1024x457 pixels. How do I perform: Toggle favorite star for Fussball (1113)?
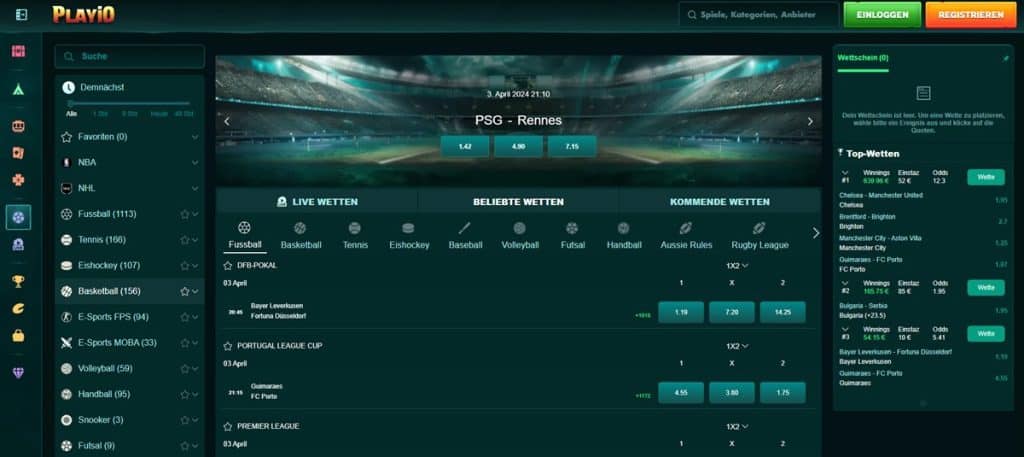tap(184, 214)
